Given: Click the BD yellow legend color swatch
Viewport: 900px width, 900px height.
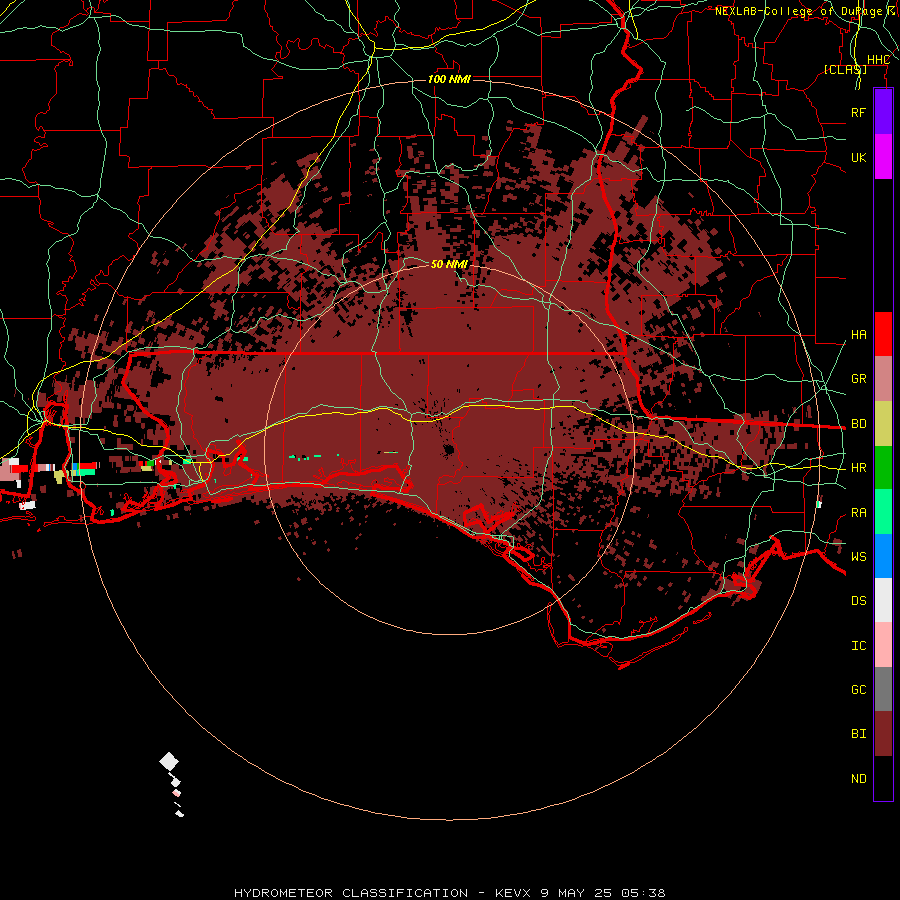Looking at the screenshot, I should [x=883, y=424].
